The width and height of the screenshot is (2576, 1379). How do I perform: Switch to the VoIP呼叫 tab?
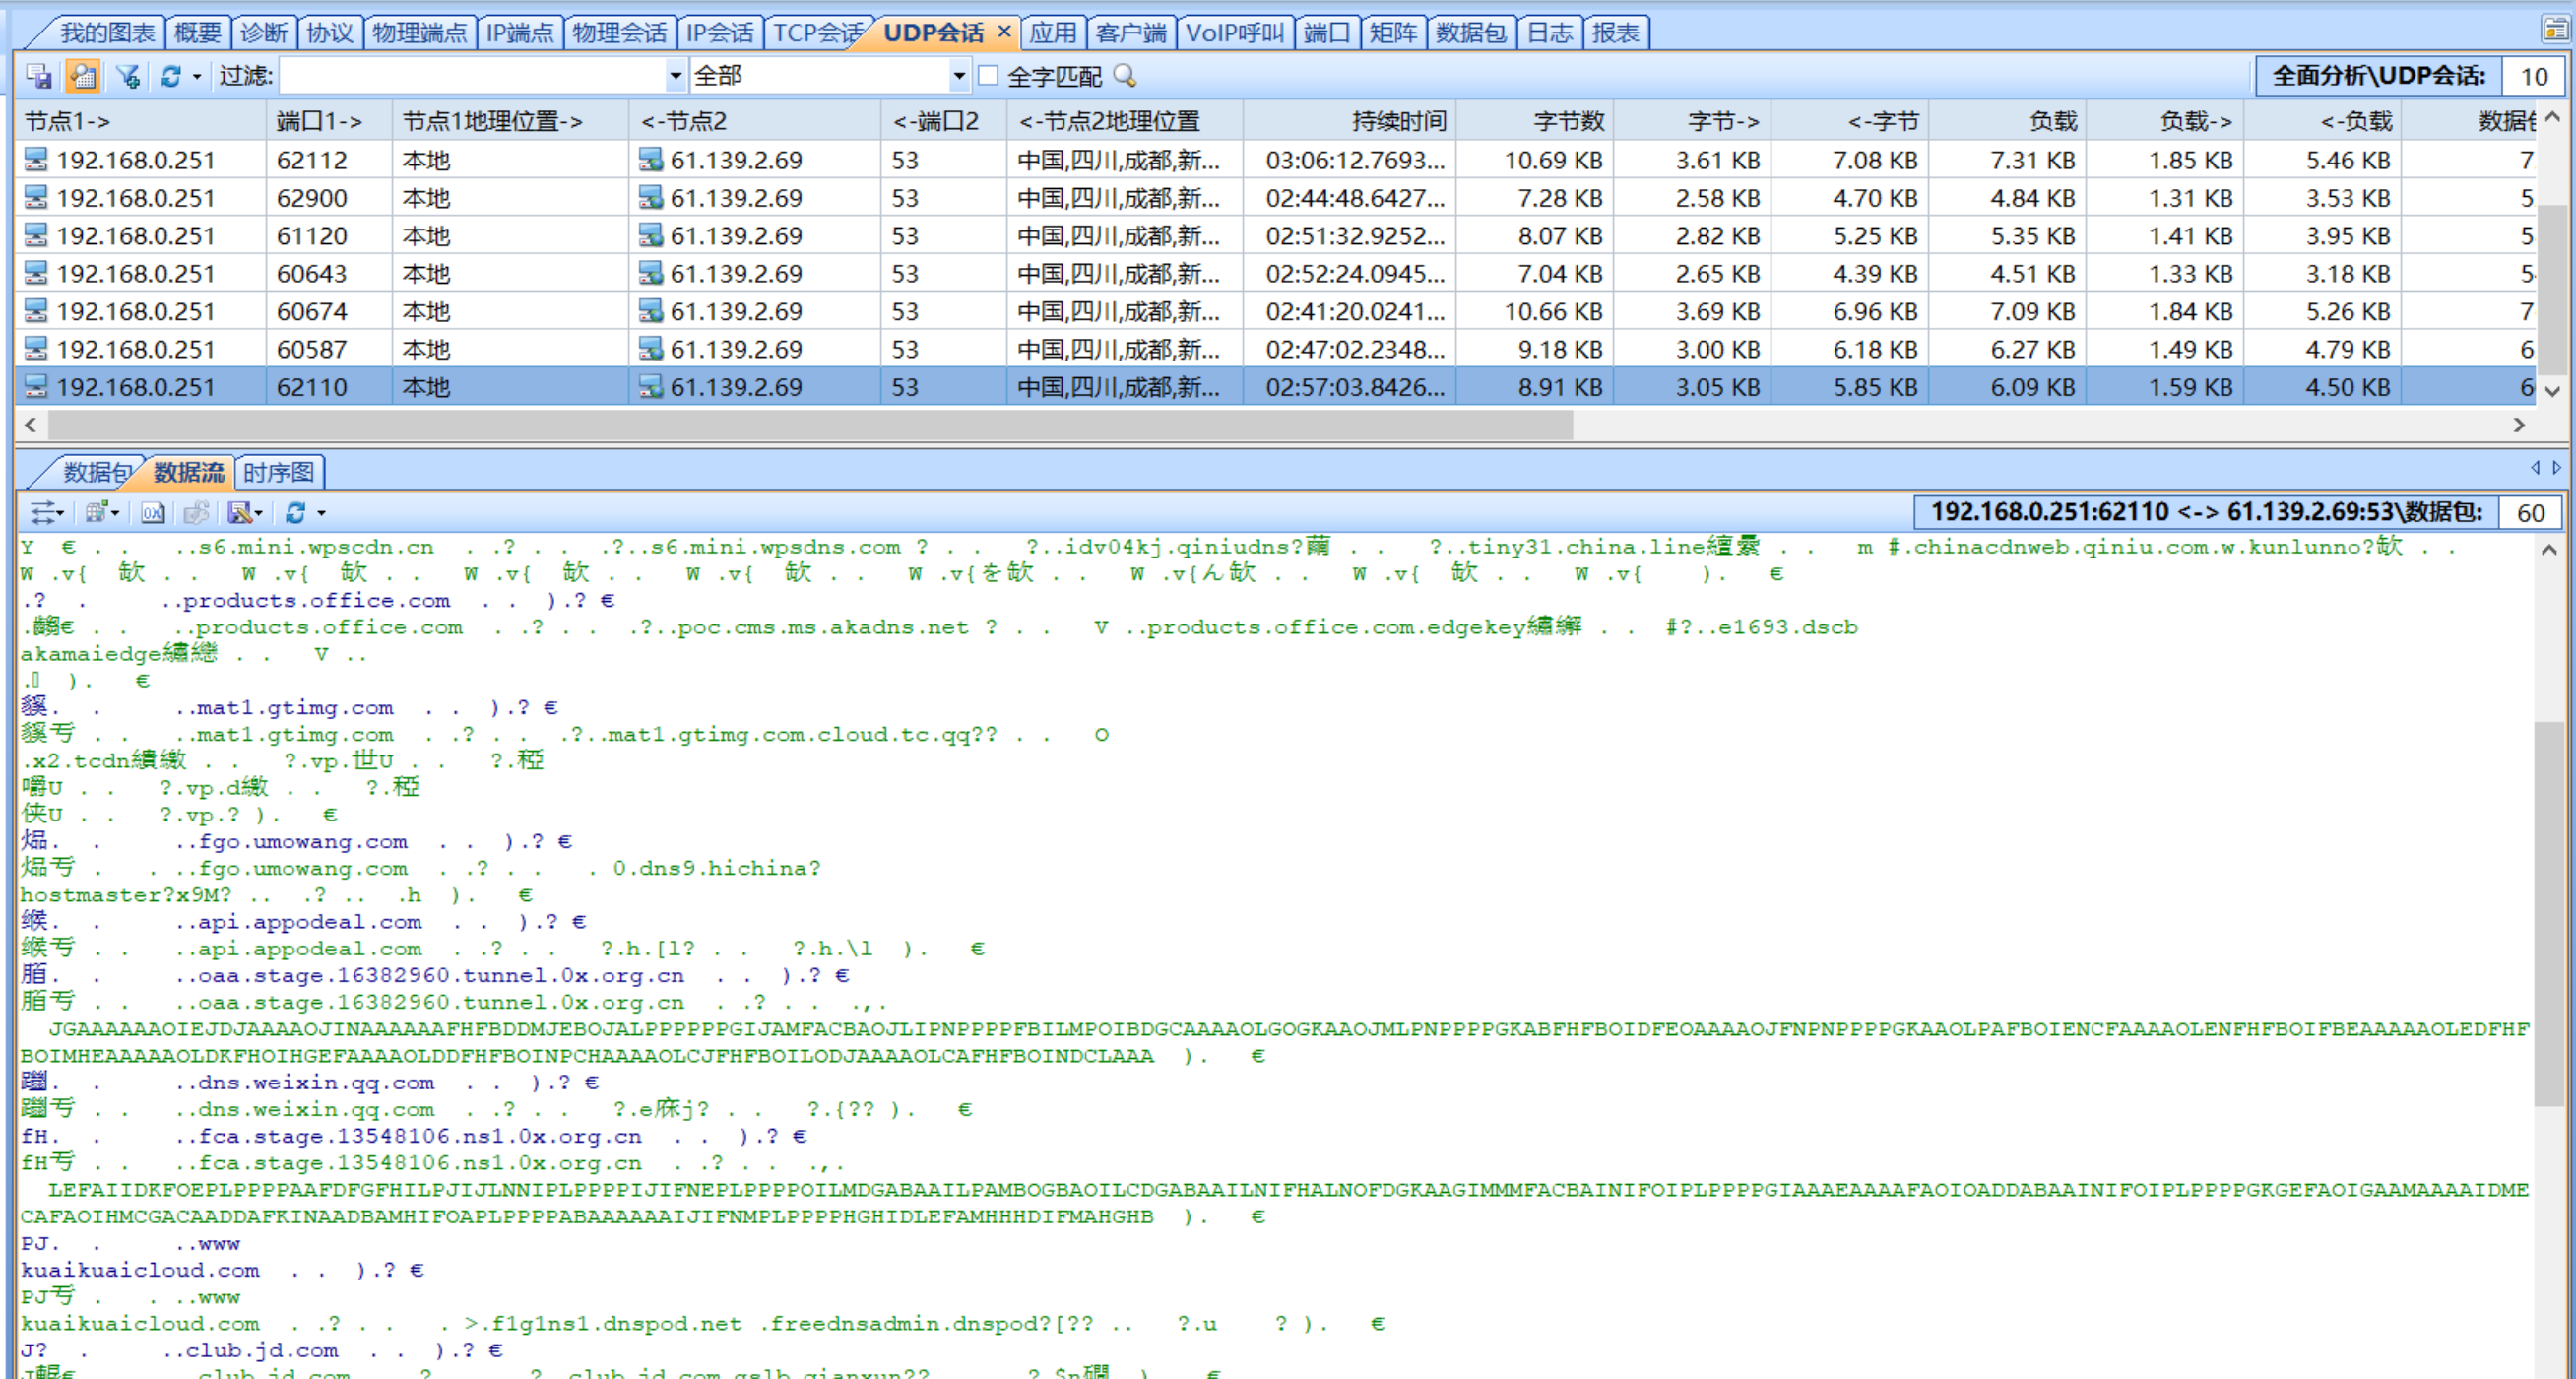point(1234,33)
